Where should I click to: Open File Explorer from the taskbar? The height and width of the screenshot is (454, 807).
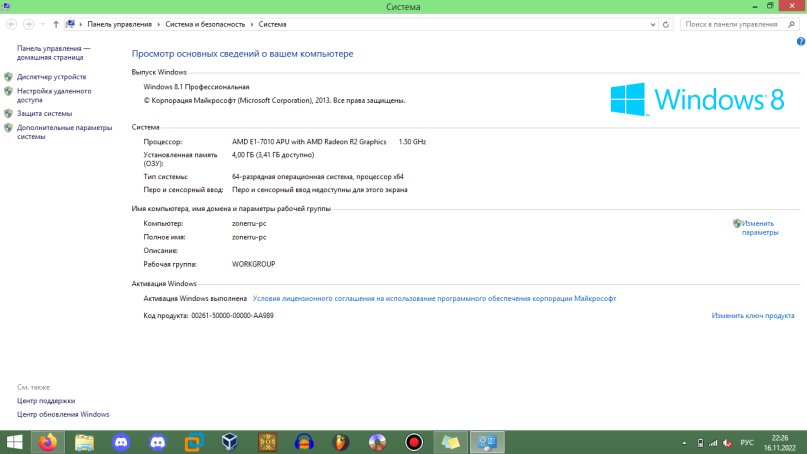coord(84,442)
